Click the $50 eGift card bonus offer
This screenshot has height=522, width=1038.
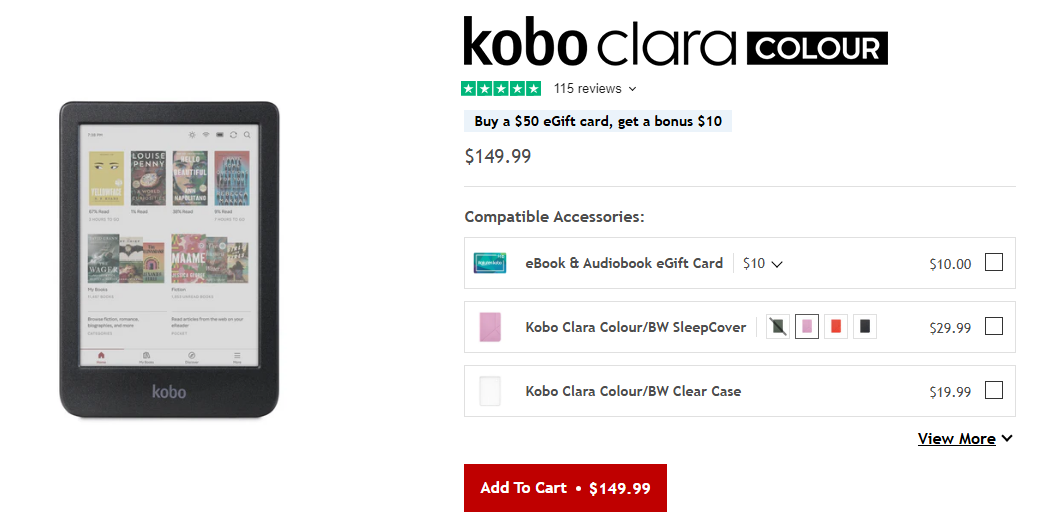pyautogui.click(x=598, y=121)
